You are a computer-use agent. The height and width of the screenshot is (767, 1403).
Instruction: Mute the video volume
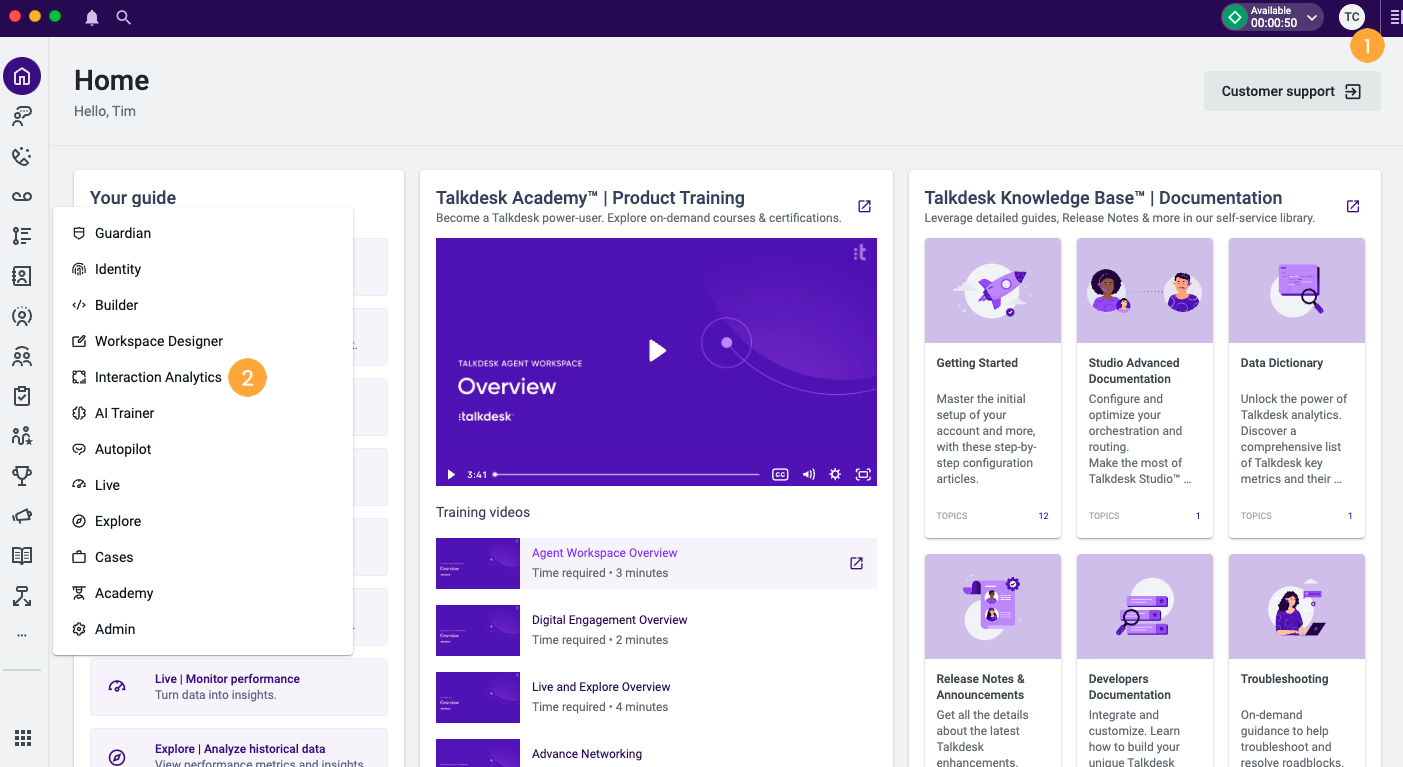tap(808, 474)
